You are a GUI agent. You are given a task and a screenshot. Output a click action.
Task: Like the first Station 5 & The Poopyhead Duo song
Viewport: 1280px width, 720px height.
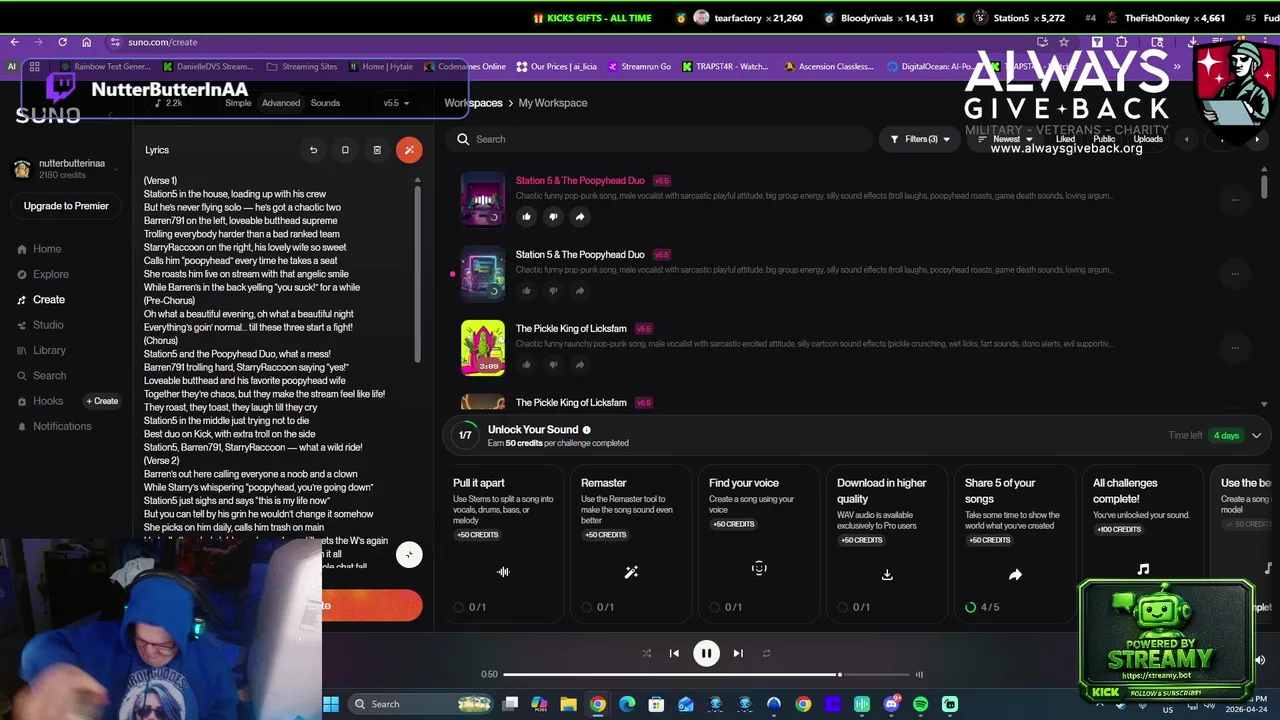pyautogui.click(x=527, y=216)
